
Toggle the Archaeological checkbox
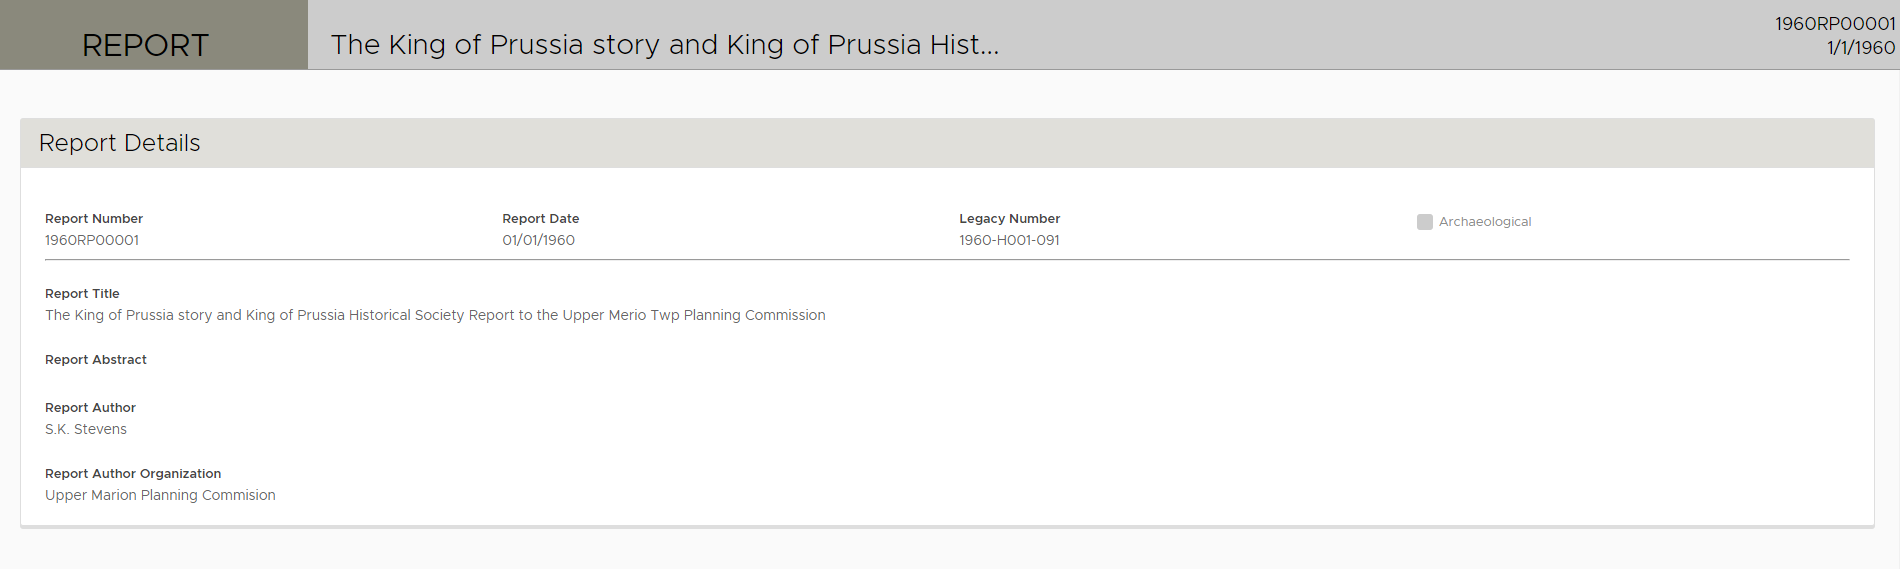pyautogui.click(x=1424, y=222)
